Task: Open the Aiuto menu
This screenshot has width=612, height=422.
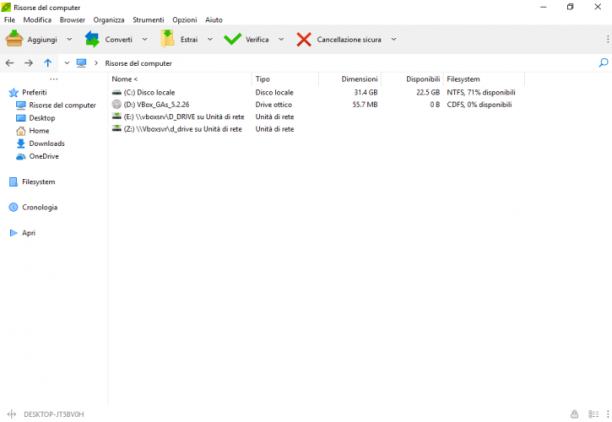Action: [x=214, y=20]
